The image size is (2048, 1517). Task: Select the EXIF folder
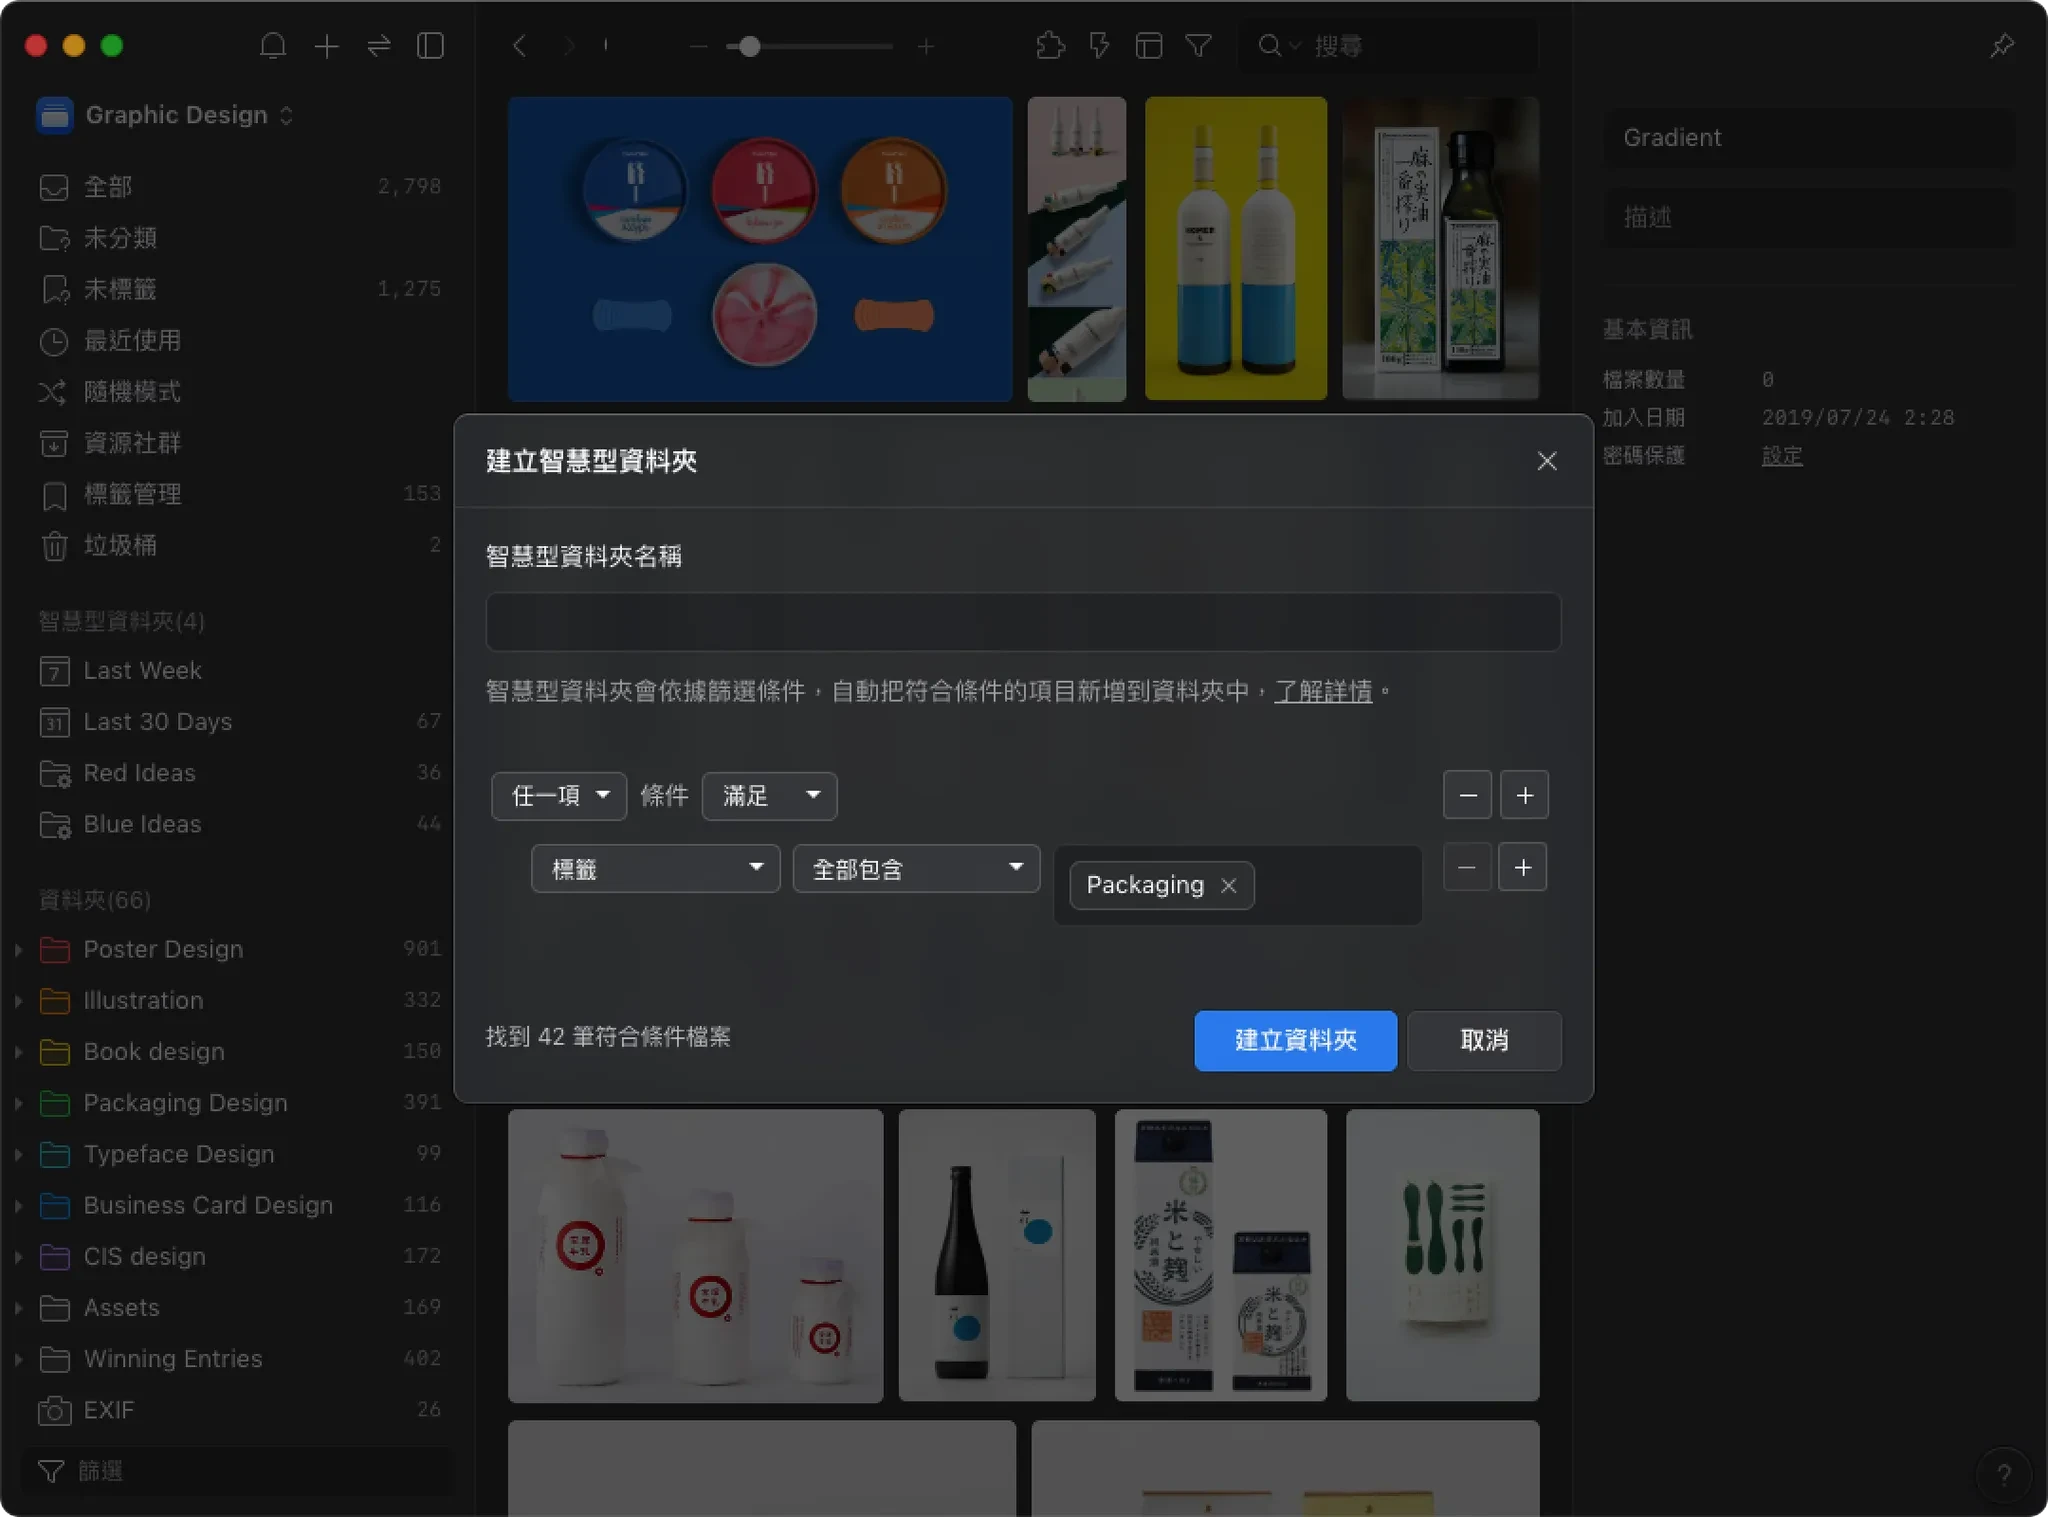pyautogui.click(x=238, y=1410)
